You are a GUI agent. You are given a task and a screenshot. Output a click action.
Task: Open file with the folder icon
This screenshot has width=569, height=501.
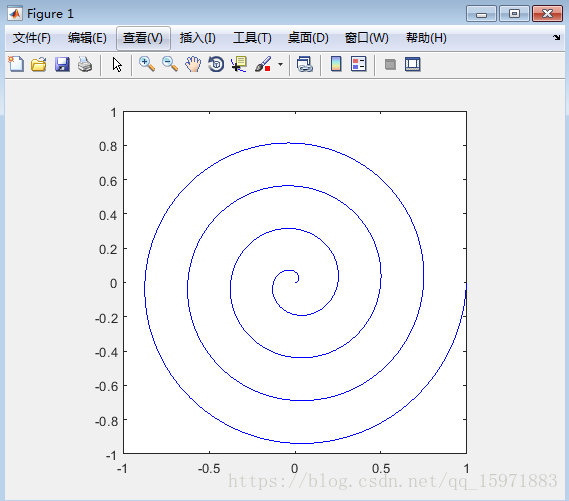tap(39, 65)
